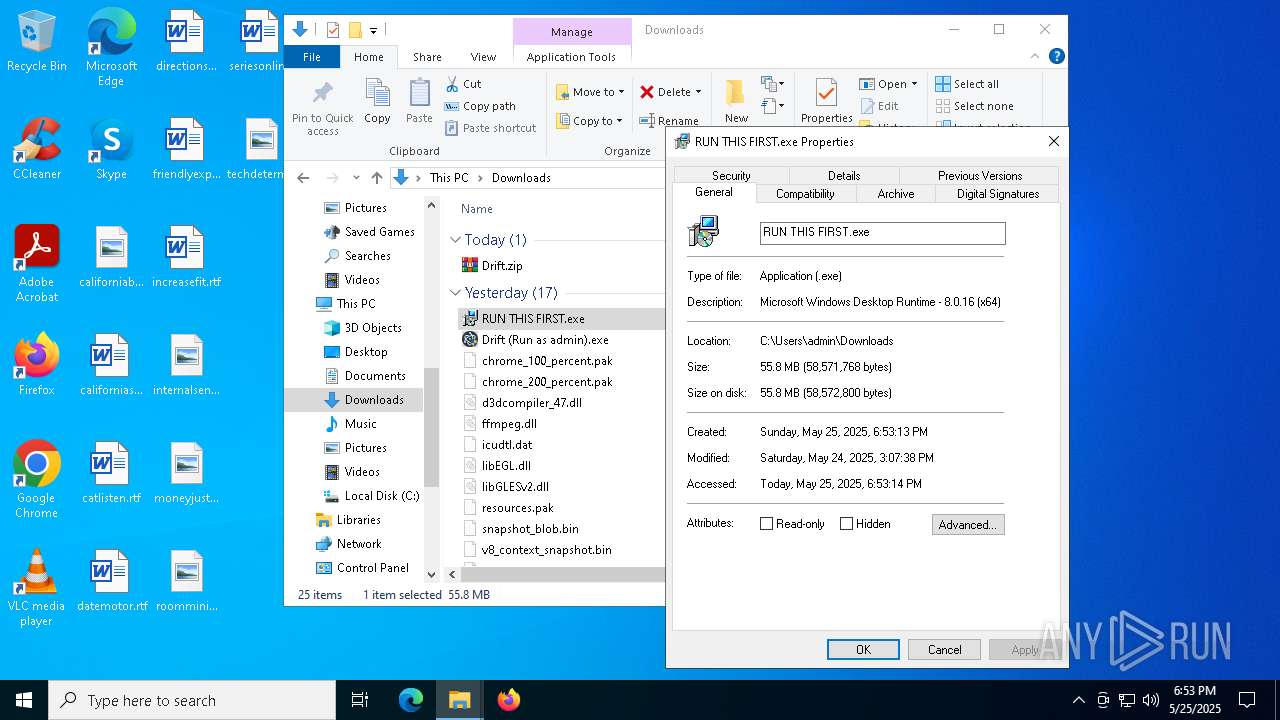Select Google Chrome desktop shortcut
Screen dimensions: 1280x720
click(x=37, y=480)
